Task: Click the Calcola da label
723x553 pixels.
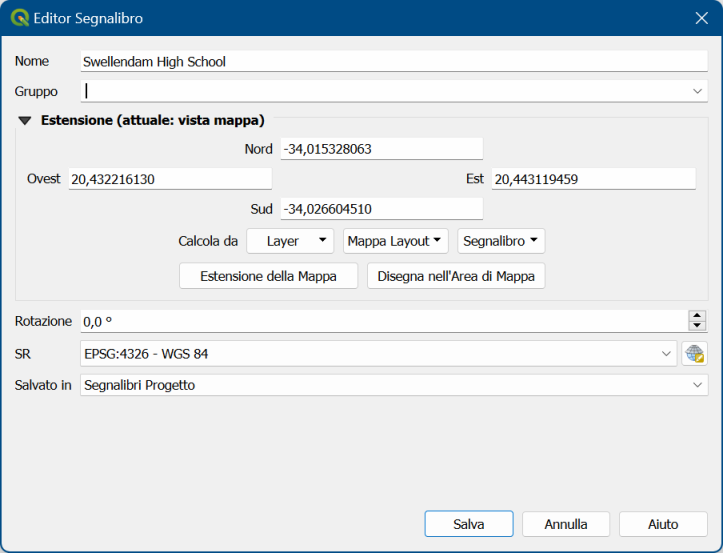Action: (208, 241)
